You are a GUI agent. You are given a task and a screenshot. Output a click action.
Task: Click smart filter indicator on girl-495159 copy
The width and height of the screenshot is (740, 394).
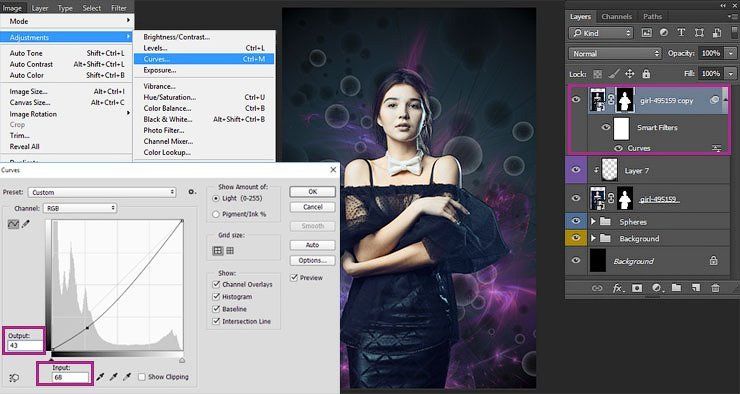(x=714, y=100)
